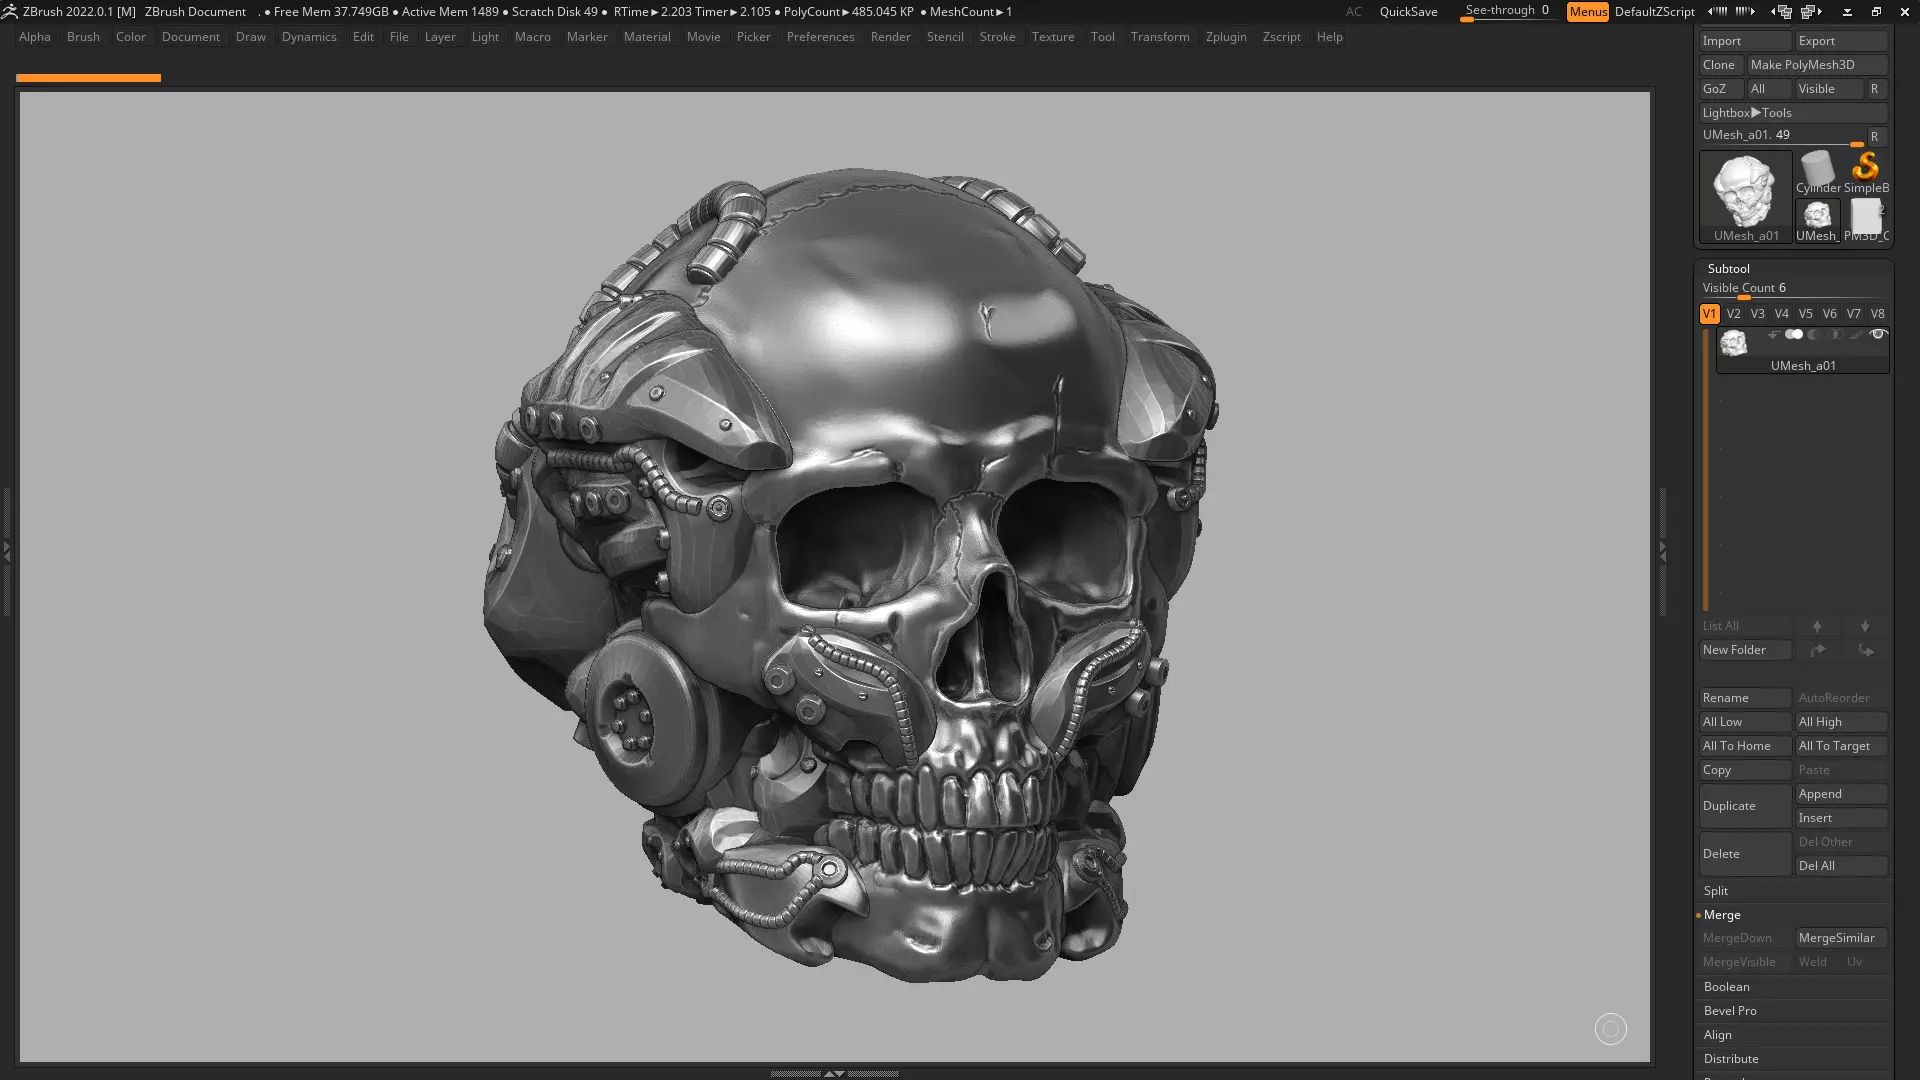
Task: Open the Render menu
Action: coord(890,37)
